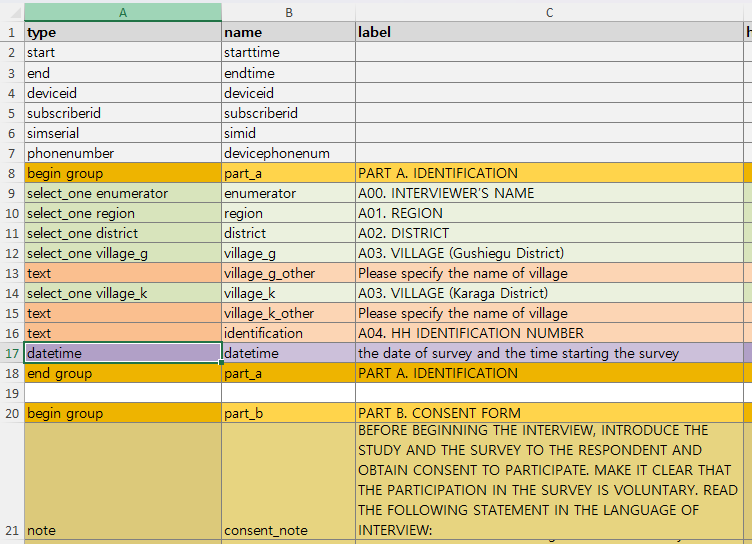The width and height of the screenshot is (752, 544).
Task: Select 'deviceid' cell in column A
Action: (x=123, y=93)
